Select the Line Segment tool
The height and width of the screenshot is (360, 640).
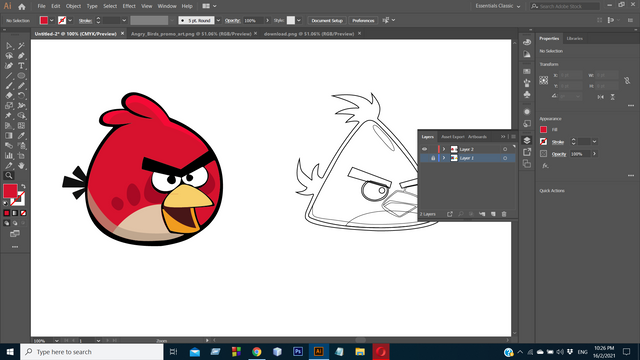click(x=9, y=76)
